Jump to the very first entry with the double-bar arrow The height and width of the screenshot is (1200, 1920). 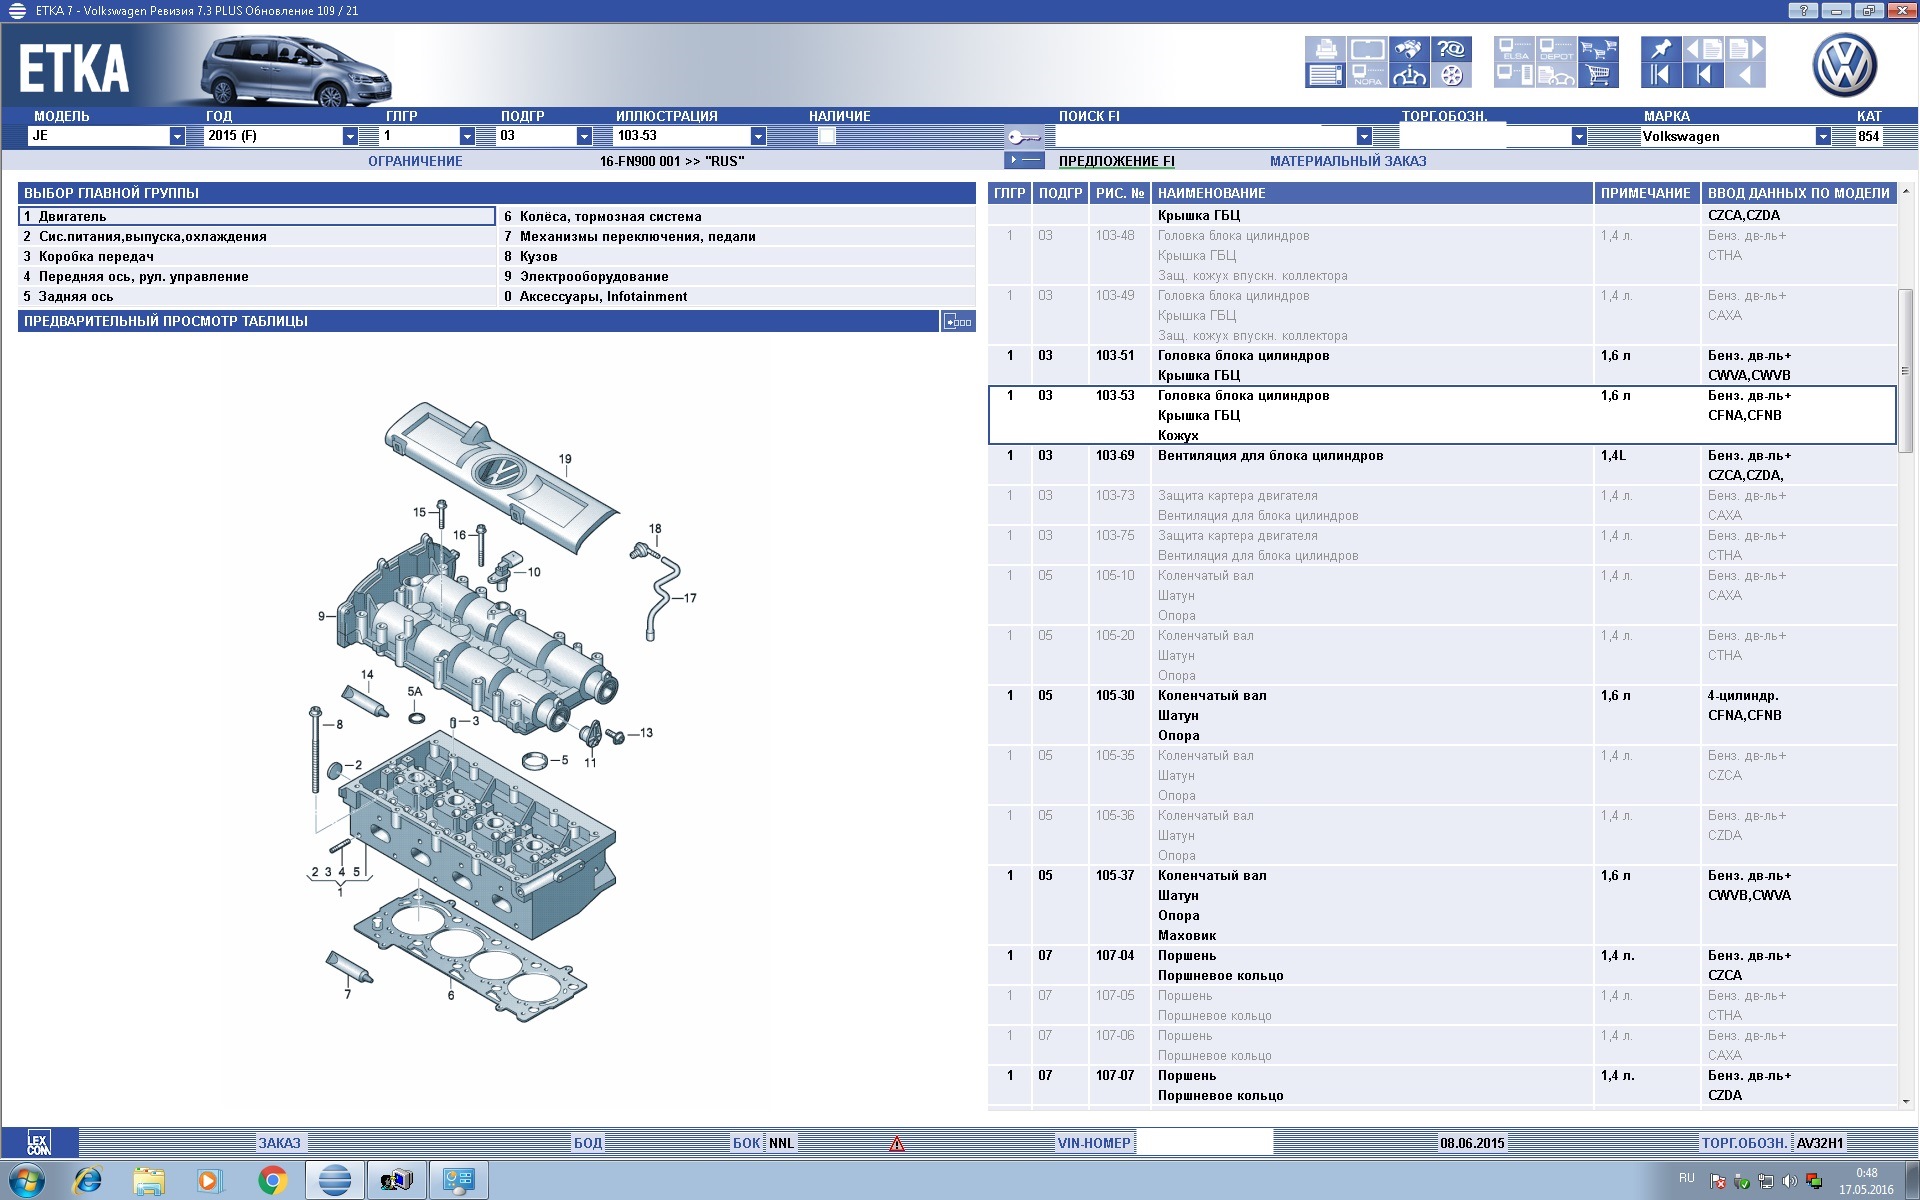pyautogui.click(x=1661, y=75)
